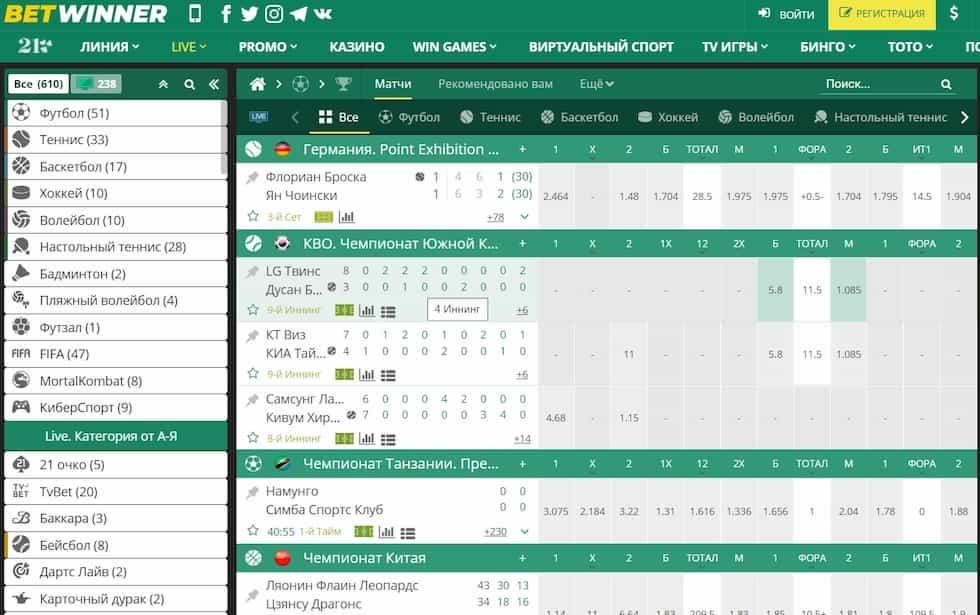This screenshot has height=615, width=980.
Task: Open the Facebook social icon
Action: coord(226,13)
